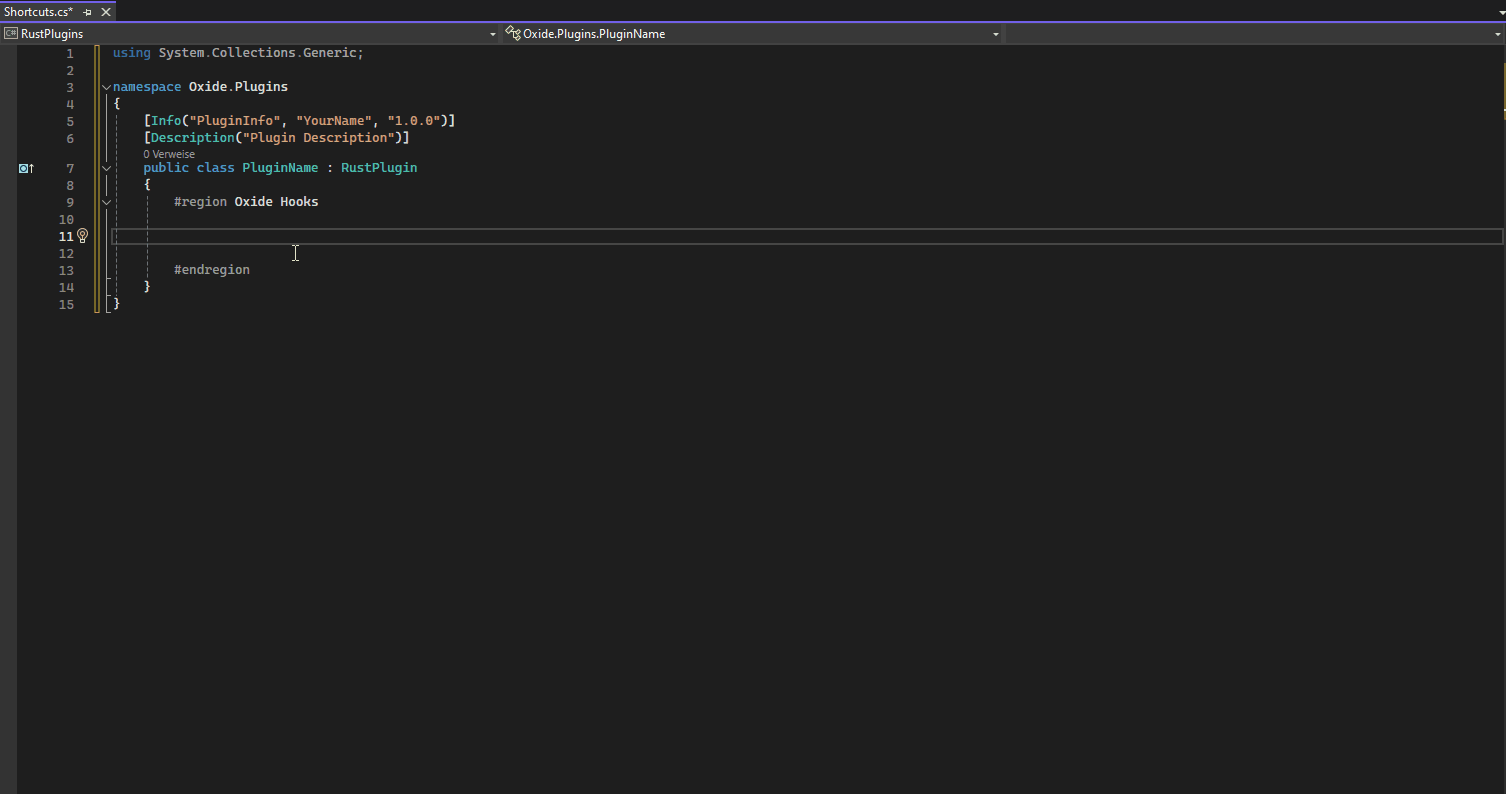This screenshot has width=1506, height=794.
Task: Open the empty members dropdown
Action: tap(1497, 34)
